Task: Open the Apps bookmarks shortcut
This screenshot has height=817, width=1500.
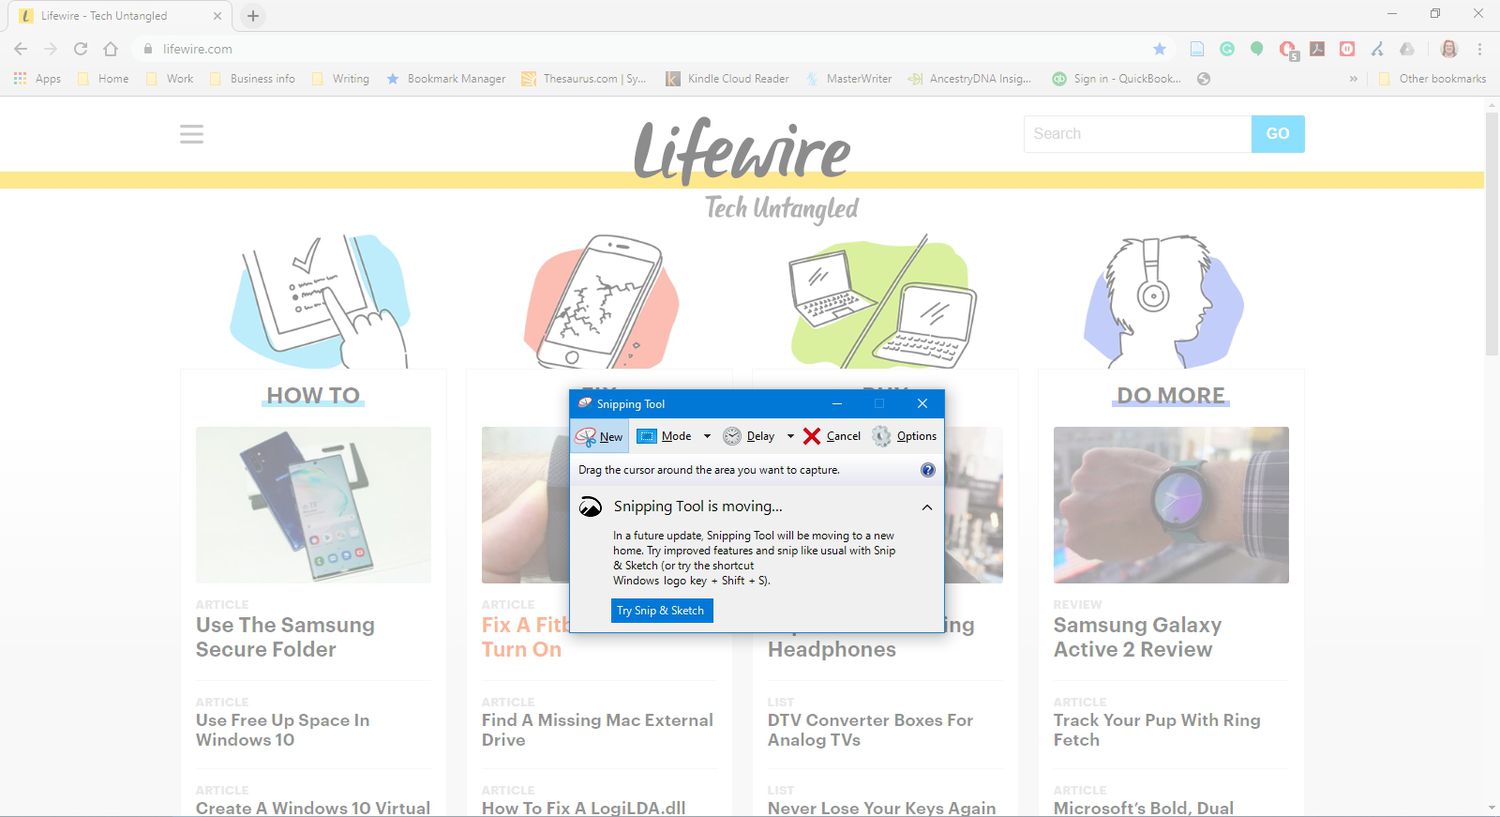Action: pyautogui.click(x=37, y=78)
